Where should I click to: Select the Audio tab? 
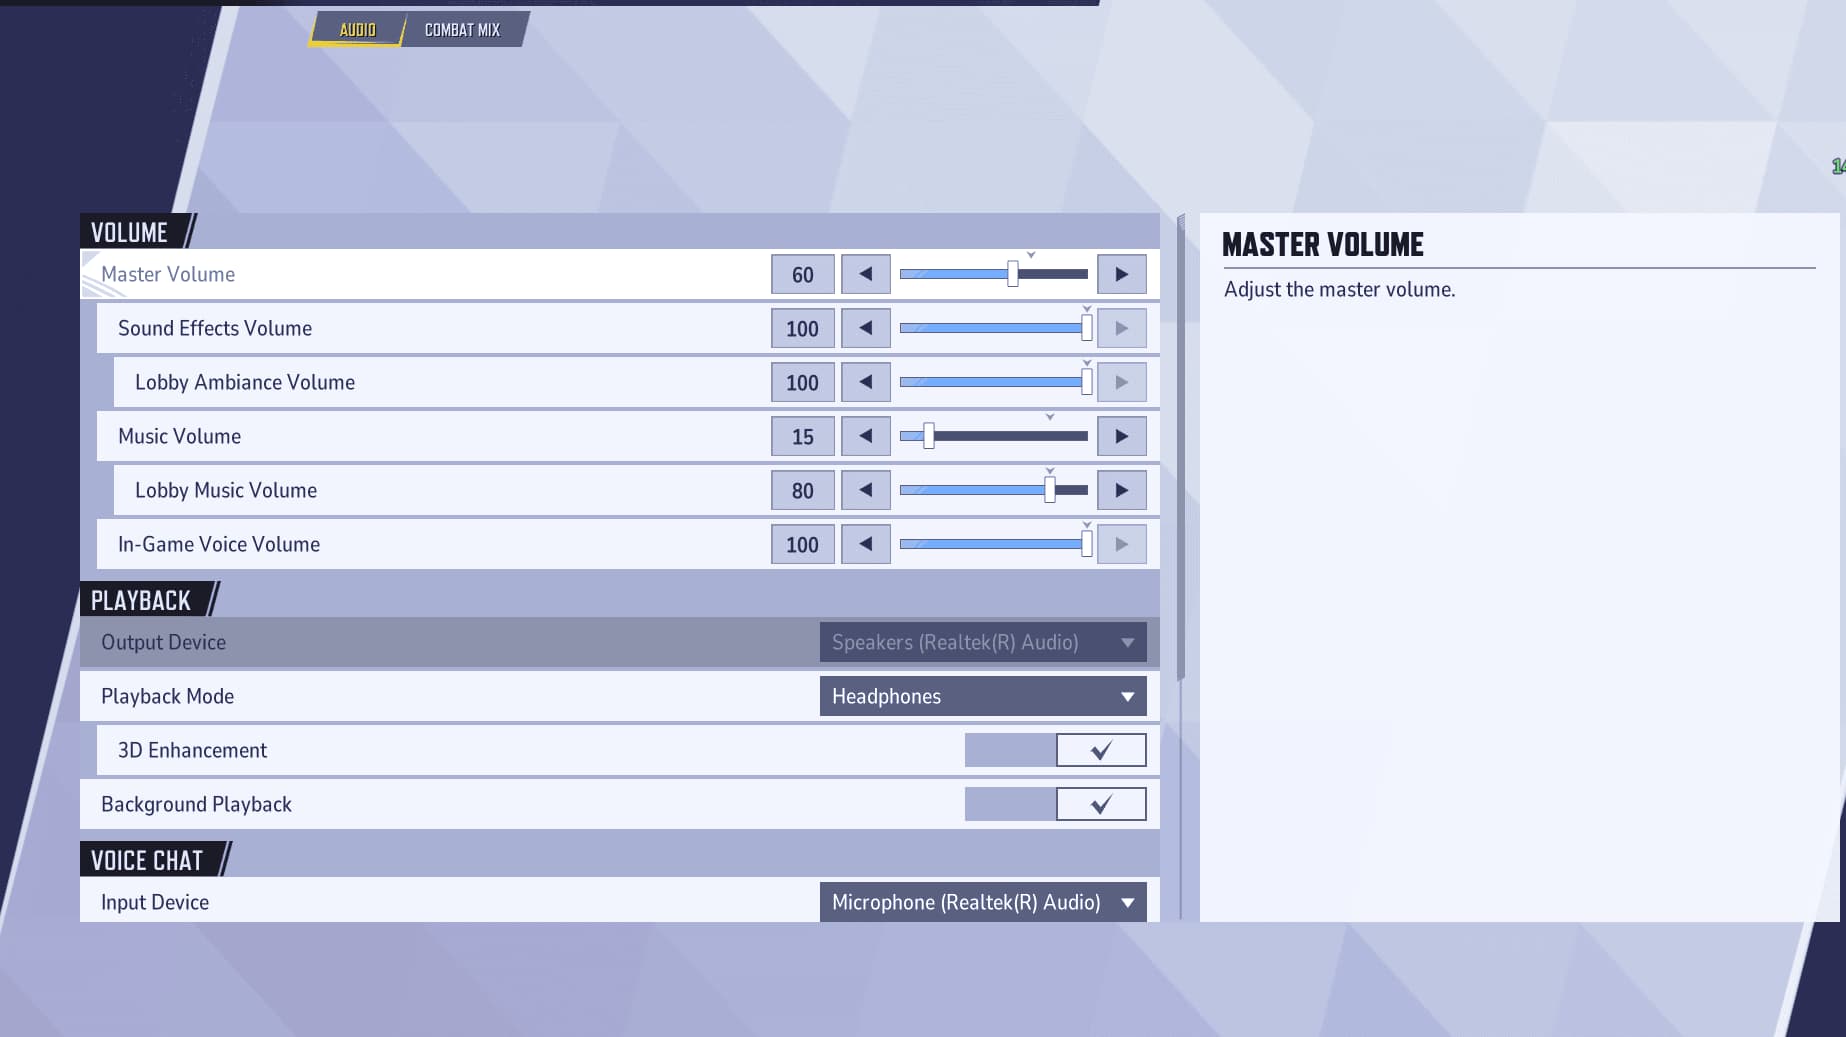coord(357,30)
